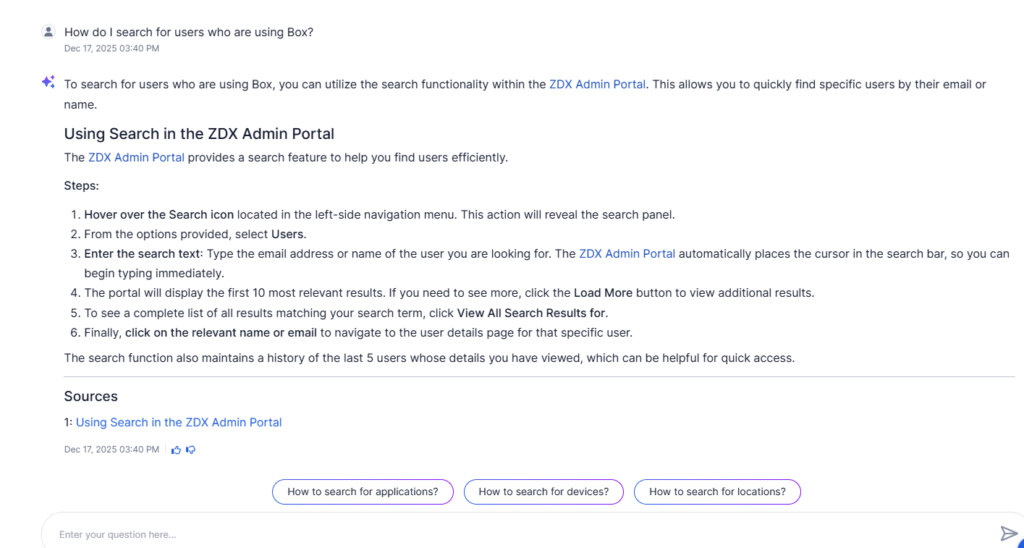Open the source link under Sources

[x=179, y=422]
